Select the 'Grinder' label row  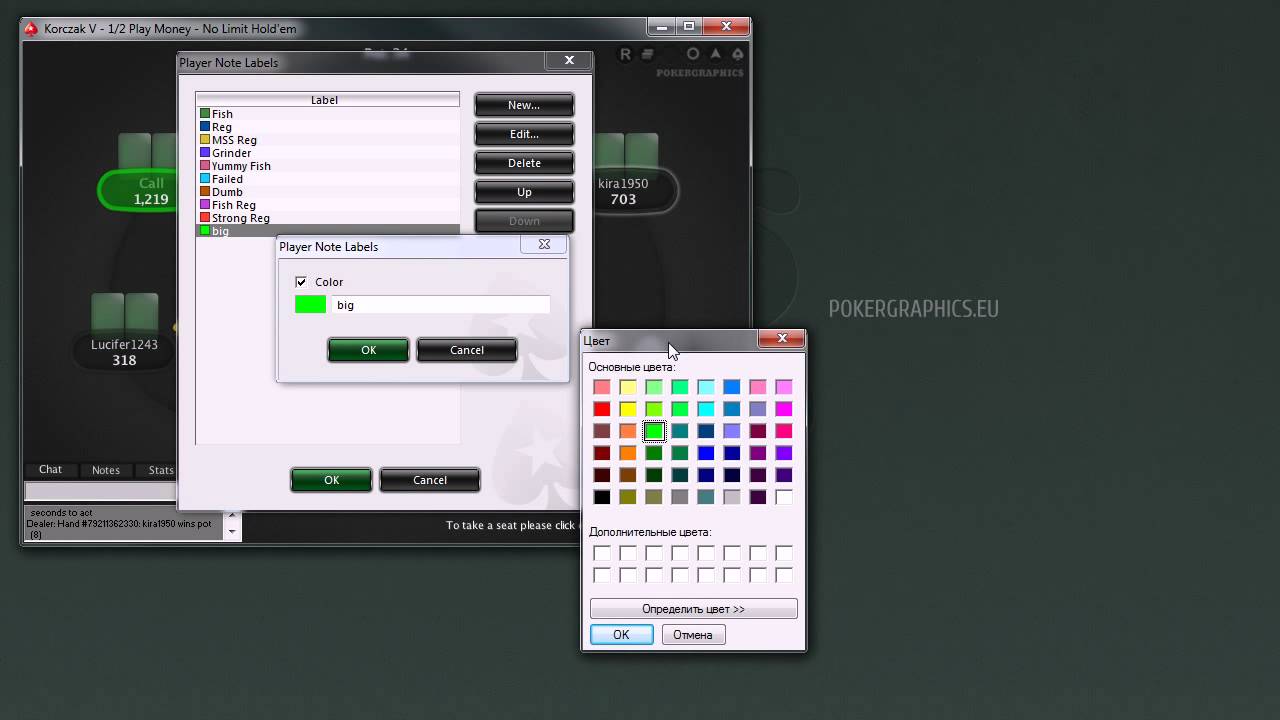pyautogui.click(x=327, y=153)
